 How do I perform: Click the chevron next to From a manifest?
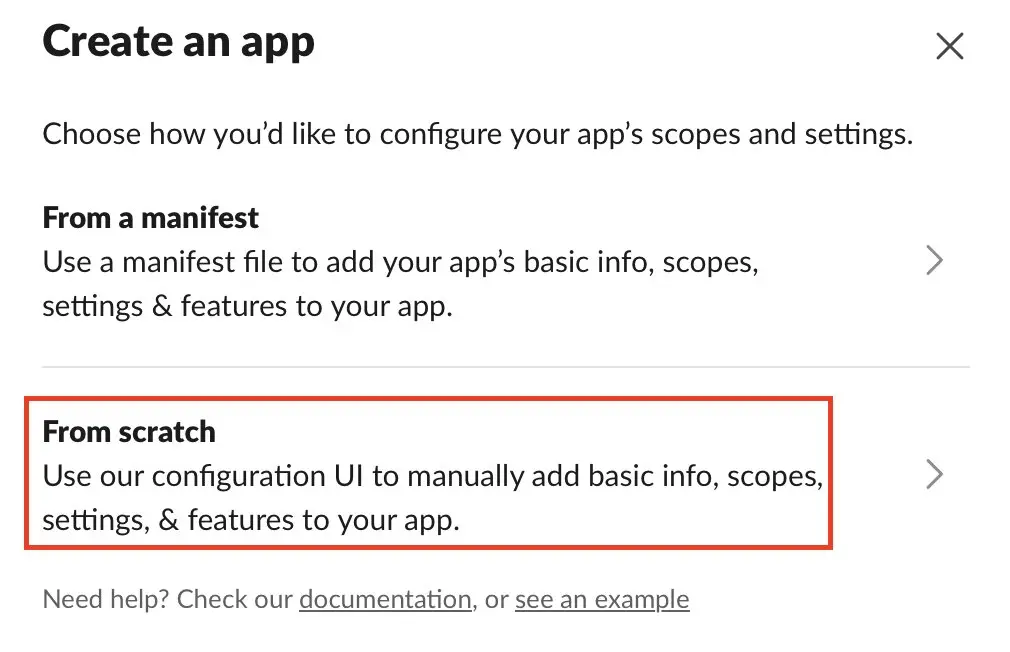pos(936,260)
